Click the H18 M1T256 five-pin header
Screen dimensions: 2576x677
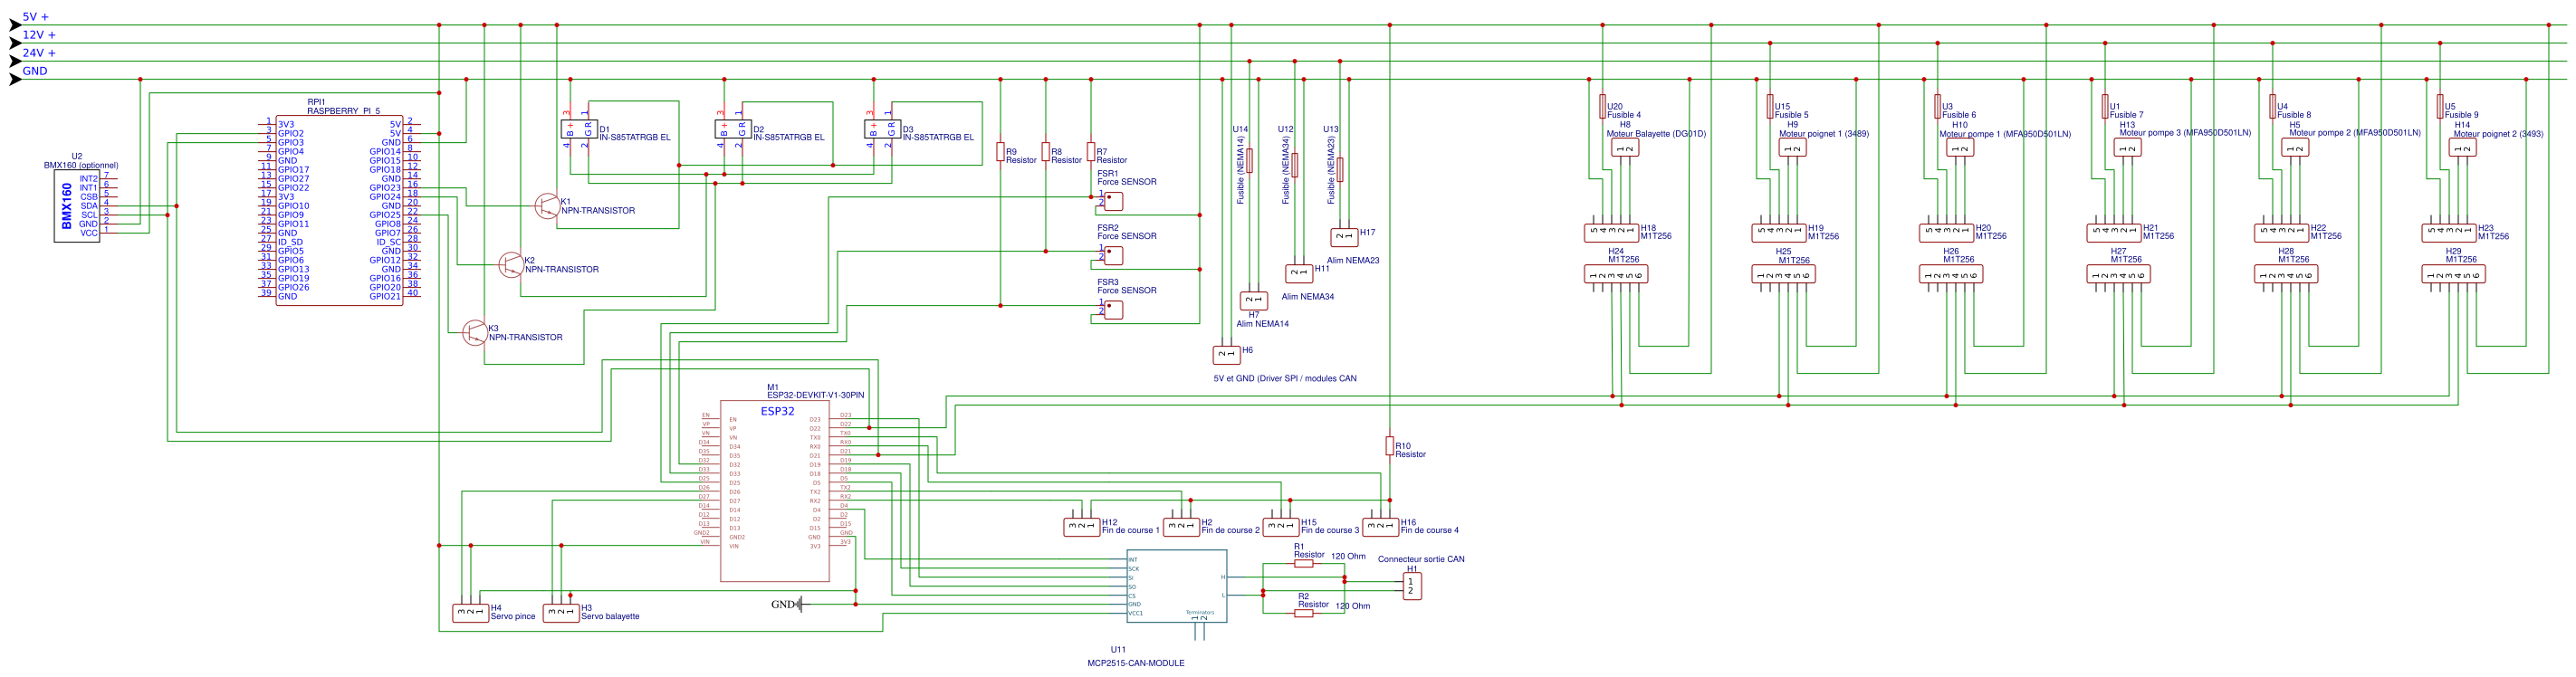(x=1611, y=233)
